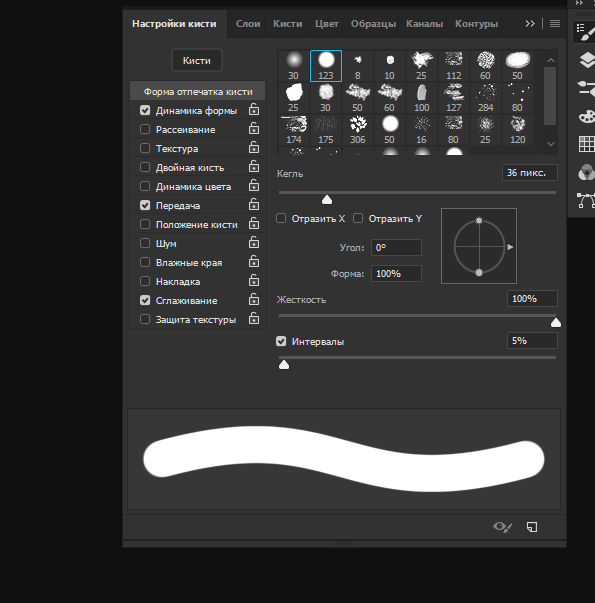
Task: Select the hard round 123 brush tip
Action: point(326,66)
